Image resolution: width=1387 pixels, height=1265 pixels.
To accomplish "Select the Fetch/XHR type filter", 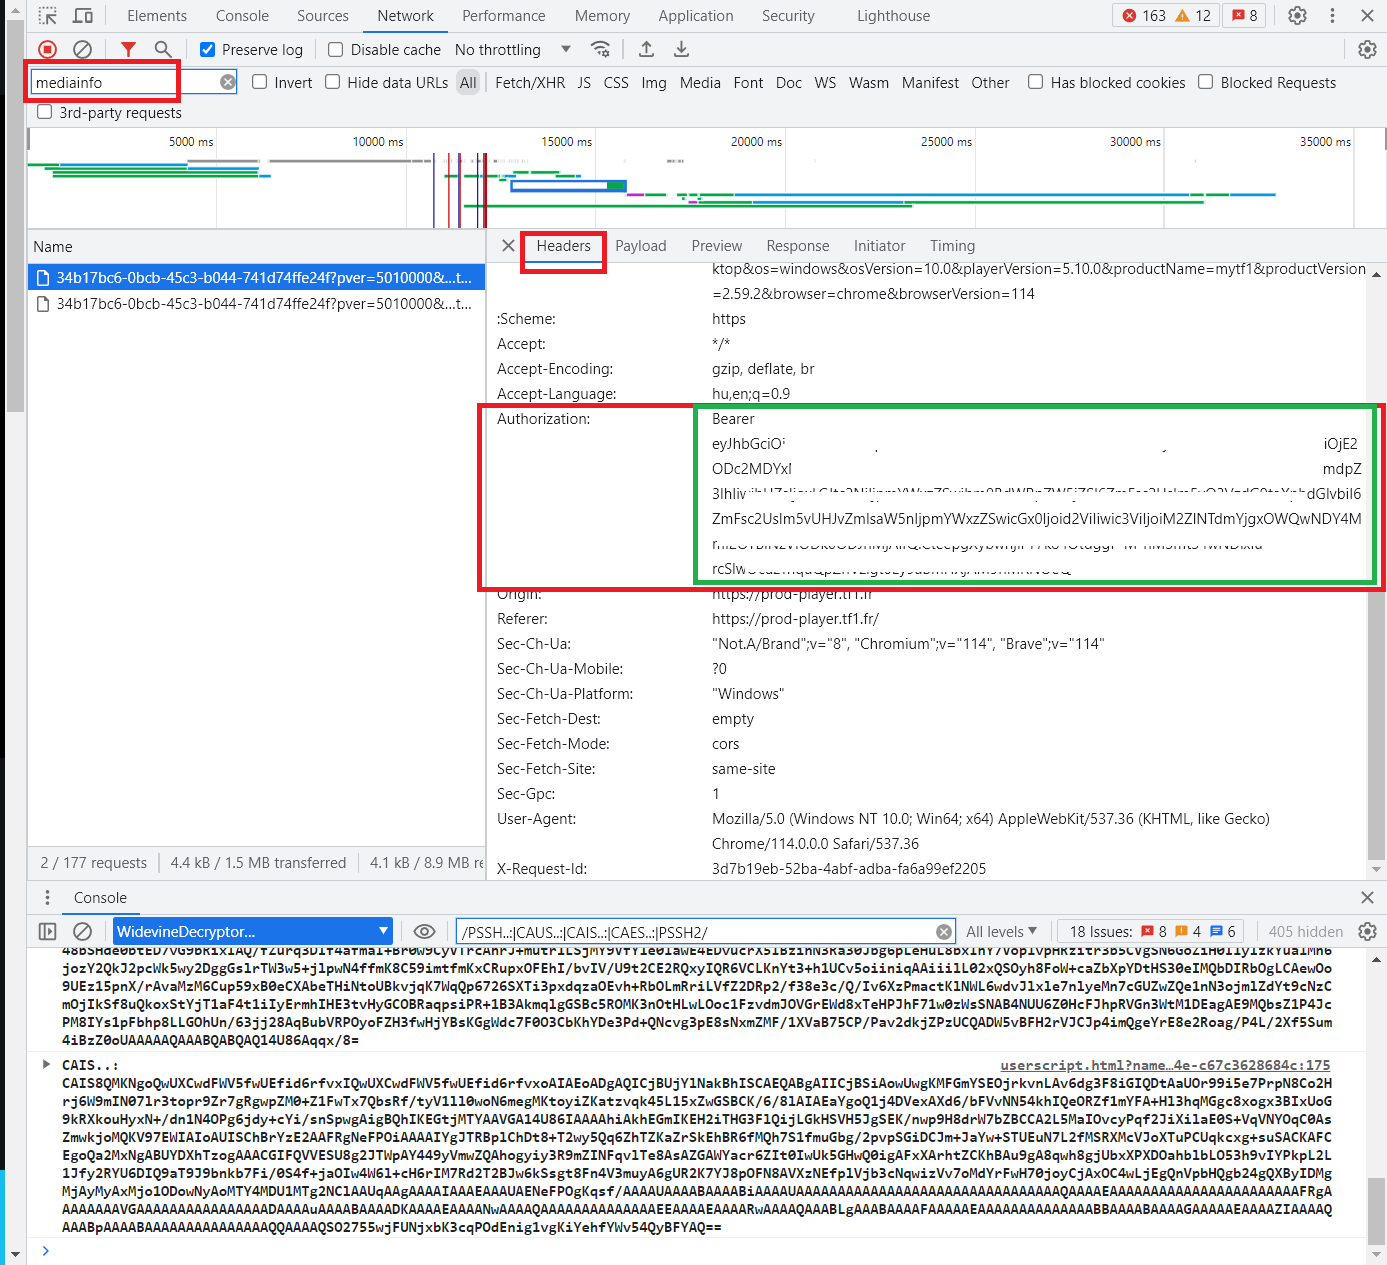I will tap(530, 83).
